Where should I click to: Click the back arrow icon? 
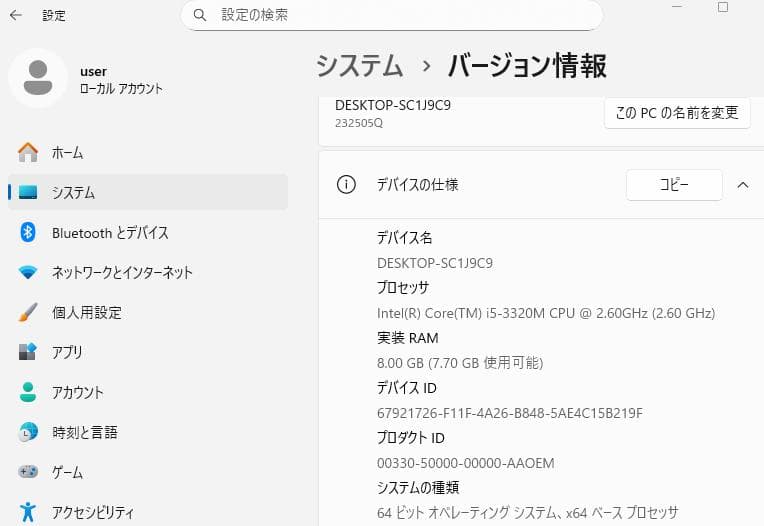[16, 15]
